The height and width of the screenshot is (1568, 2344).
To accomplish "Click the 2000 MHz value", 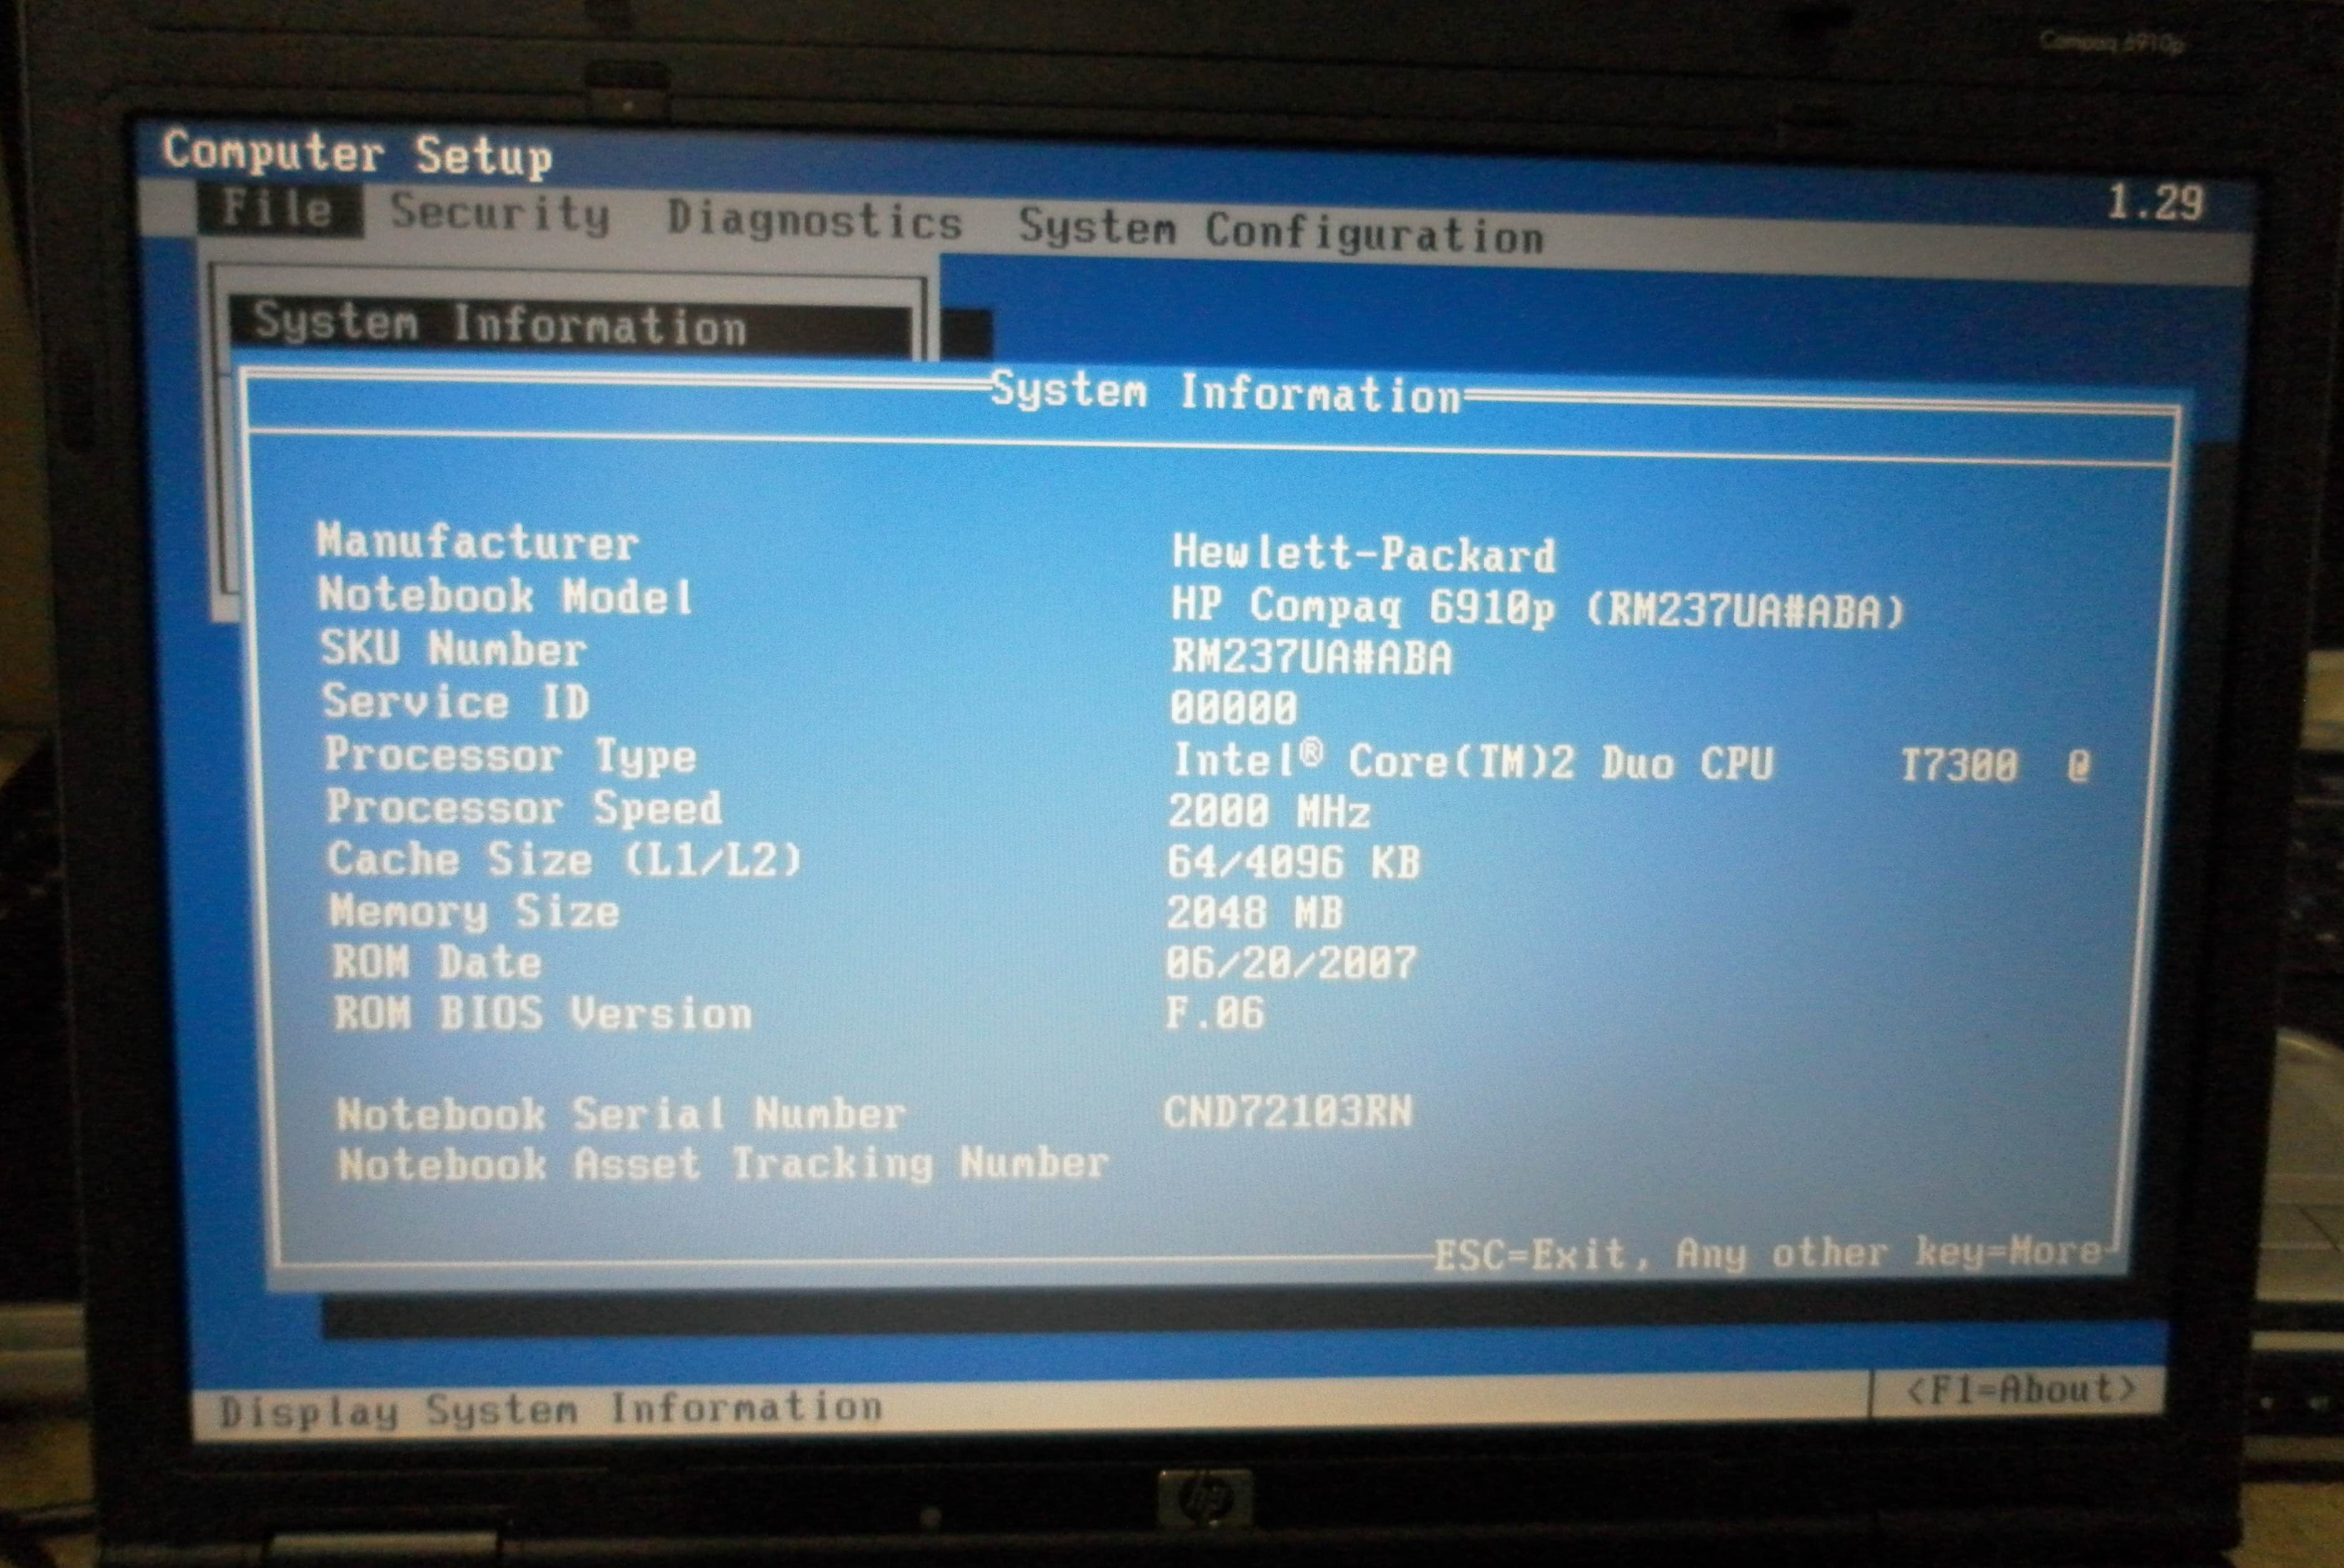I will [x=1269, y=811].
